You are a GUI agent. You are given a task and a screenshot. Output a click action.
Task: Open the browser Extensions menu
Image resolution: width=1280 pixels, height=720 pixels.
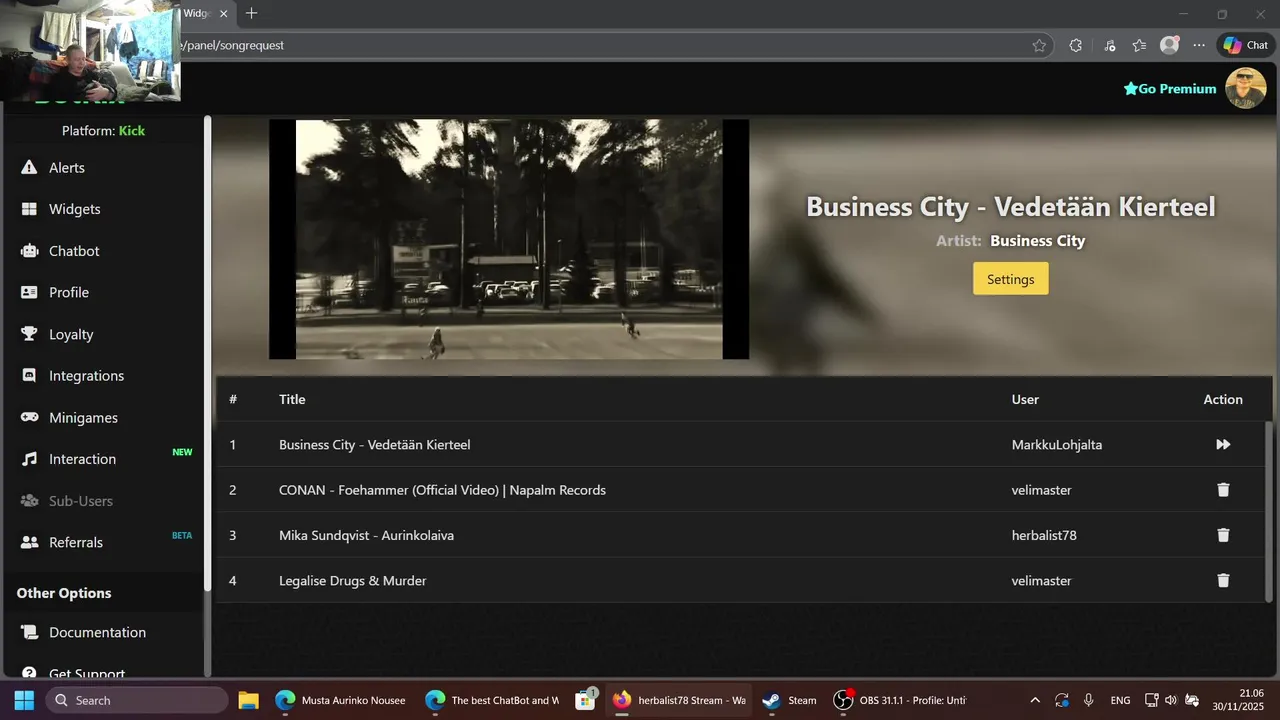pyautogui.click(x=1076, y=45)
